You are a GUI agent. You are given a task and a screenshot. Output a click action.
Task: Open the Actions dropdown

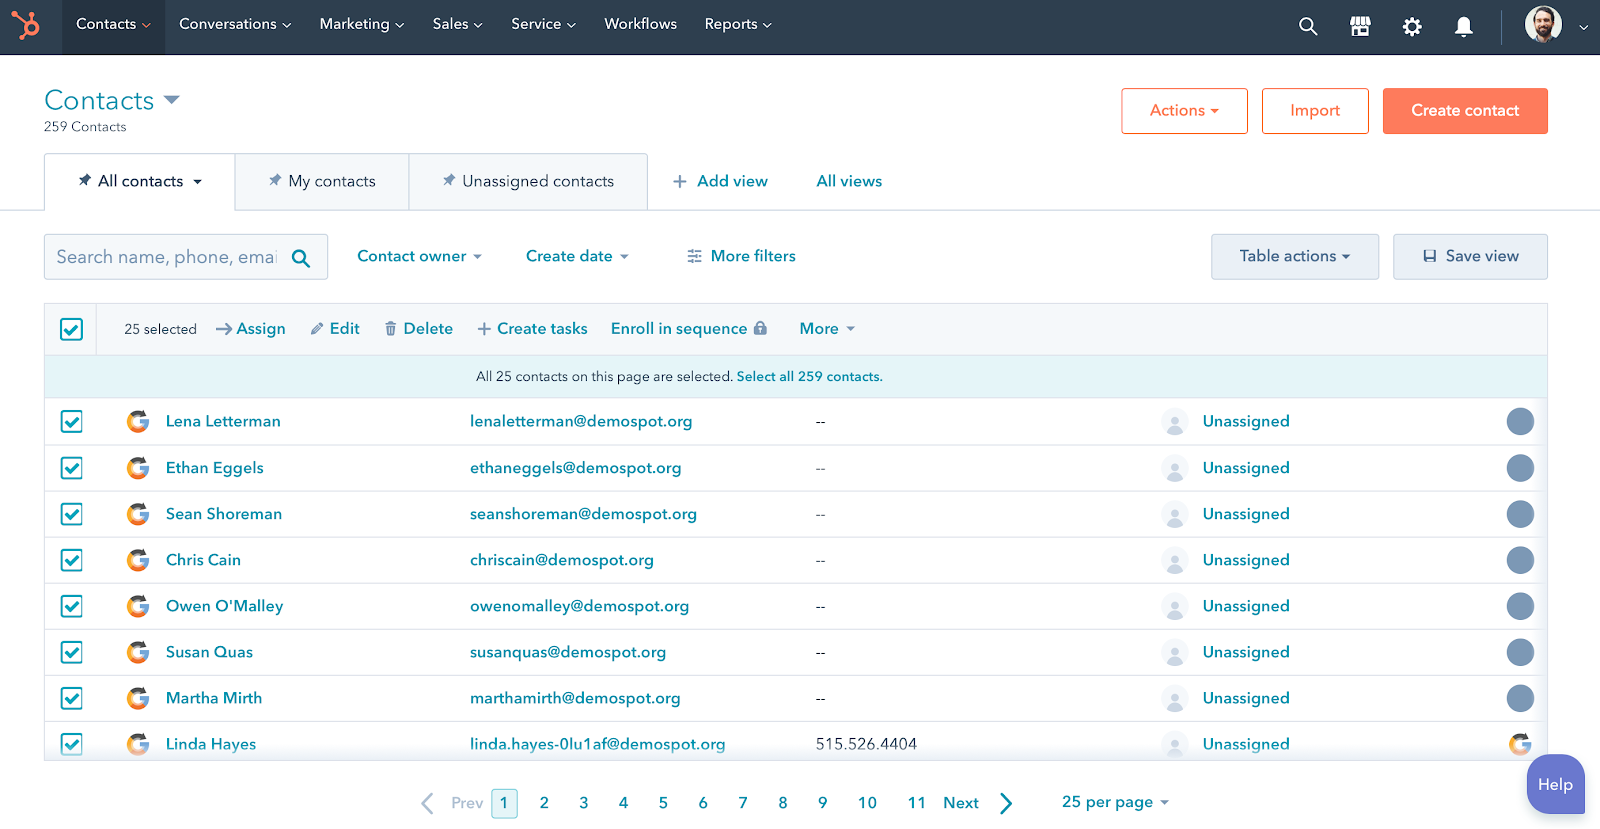point(1184,111)
